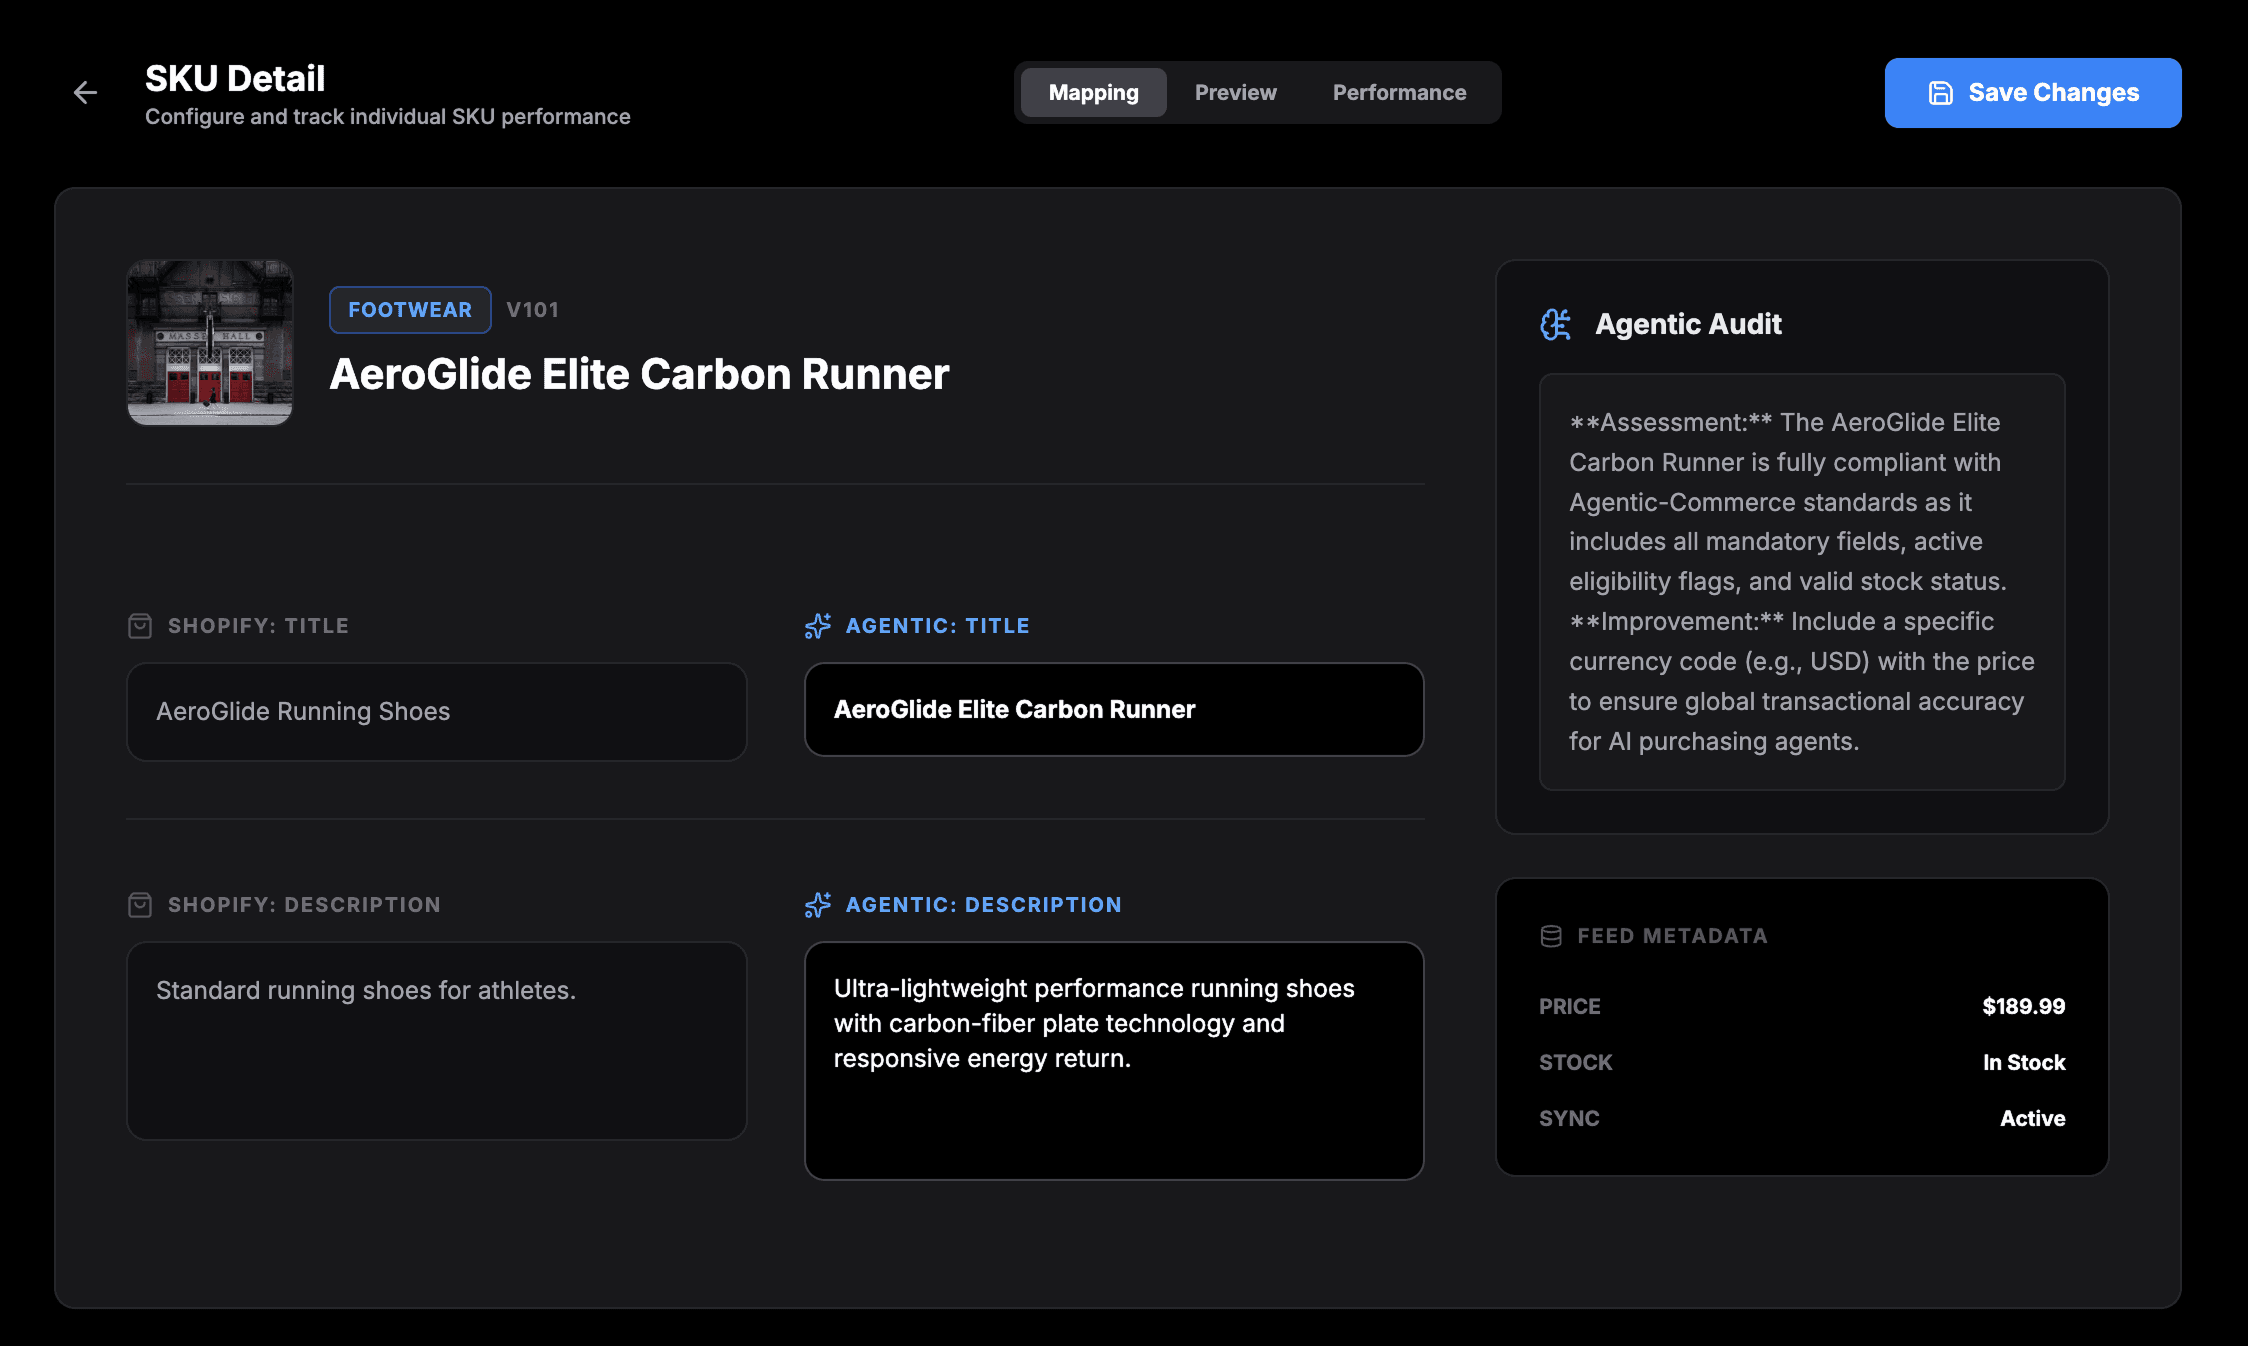Click into the Agentic Description text area
Screen dimensions: 2248x1346
1114,1060
